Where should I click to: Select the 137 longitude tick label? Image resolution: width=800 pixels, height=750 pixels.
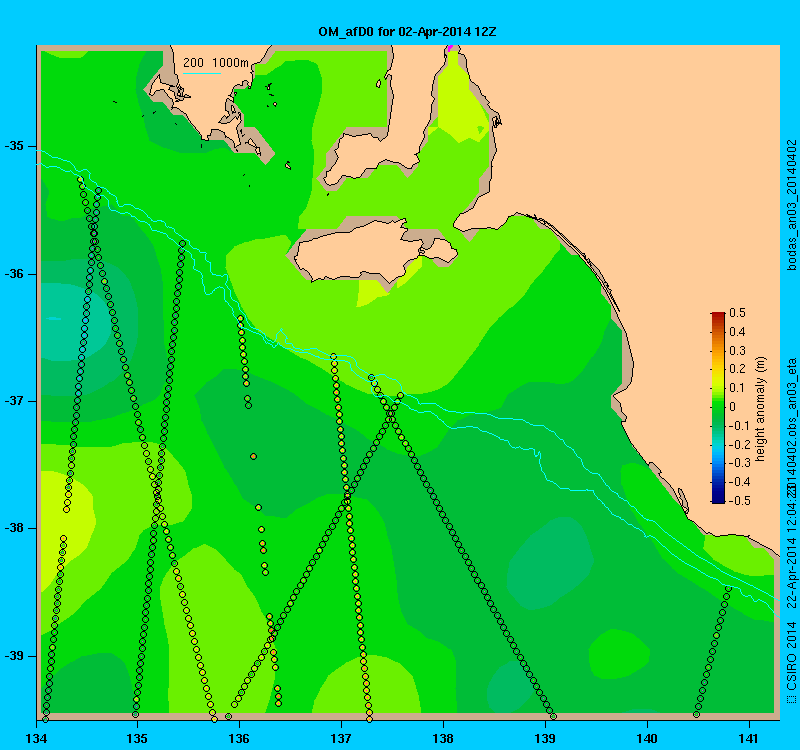point(341,739)
